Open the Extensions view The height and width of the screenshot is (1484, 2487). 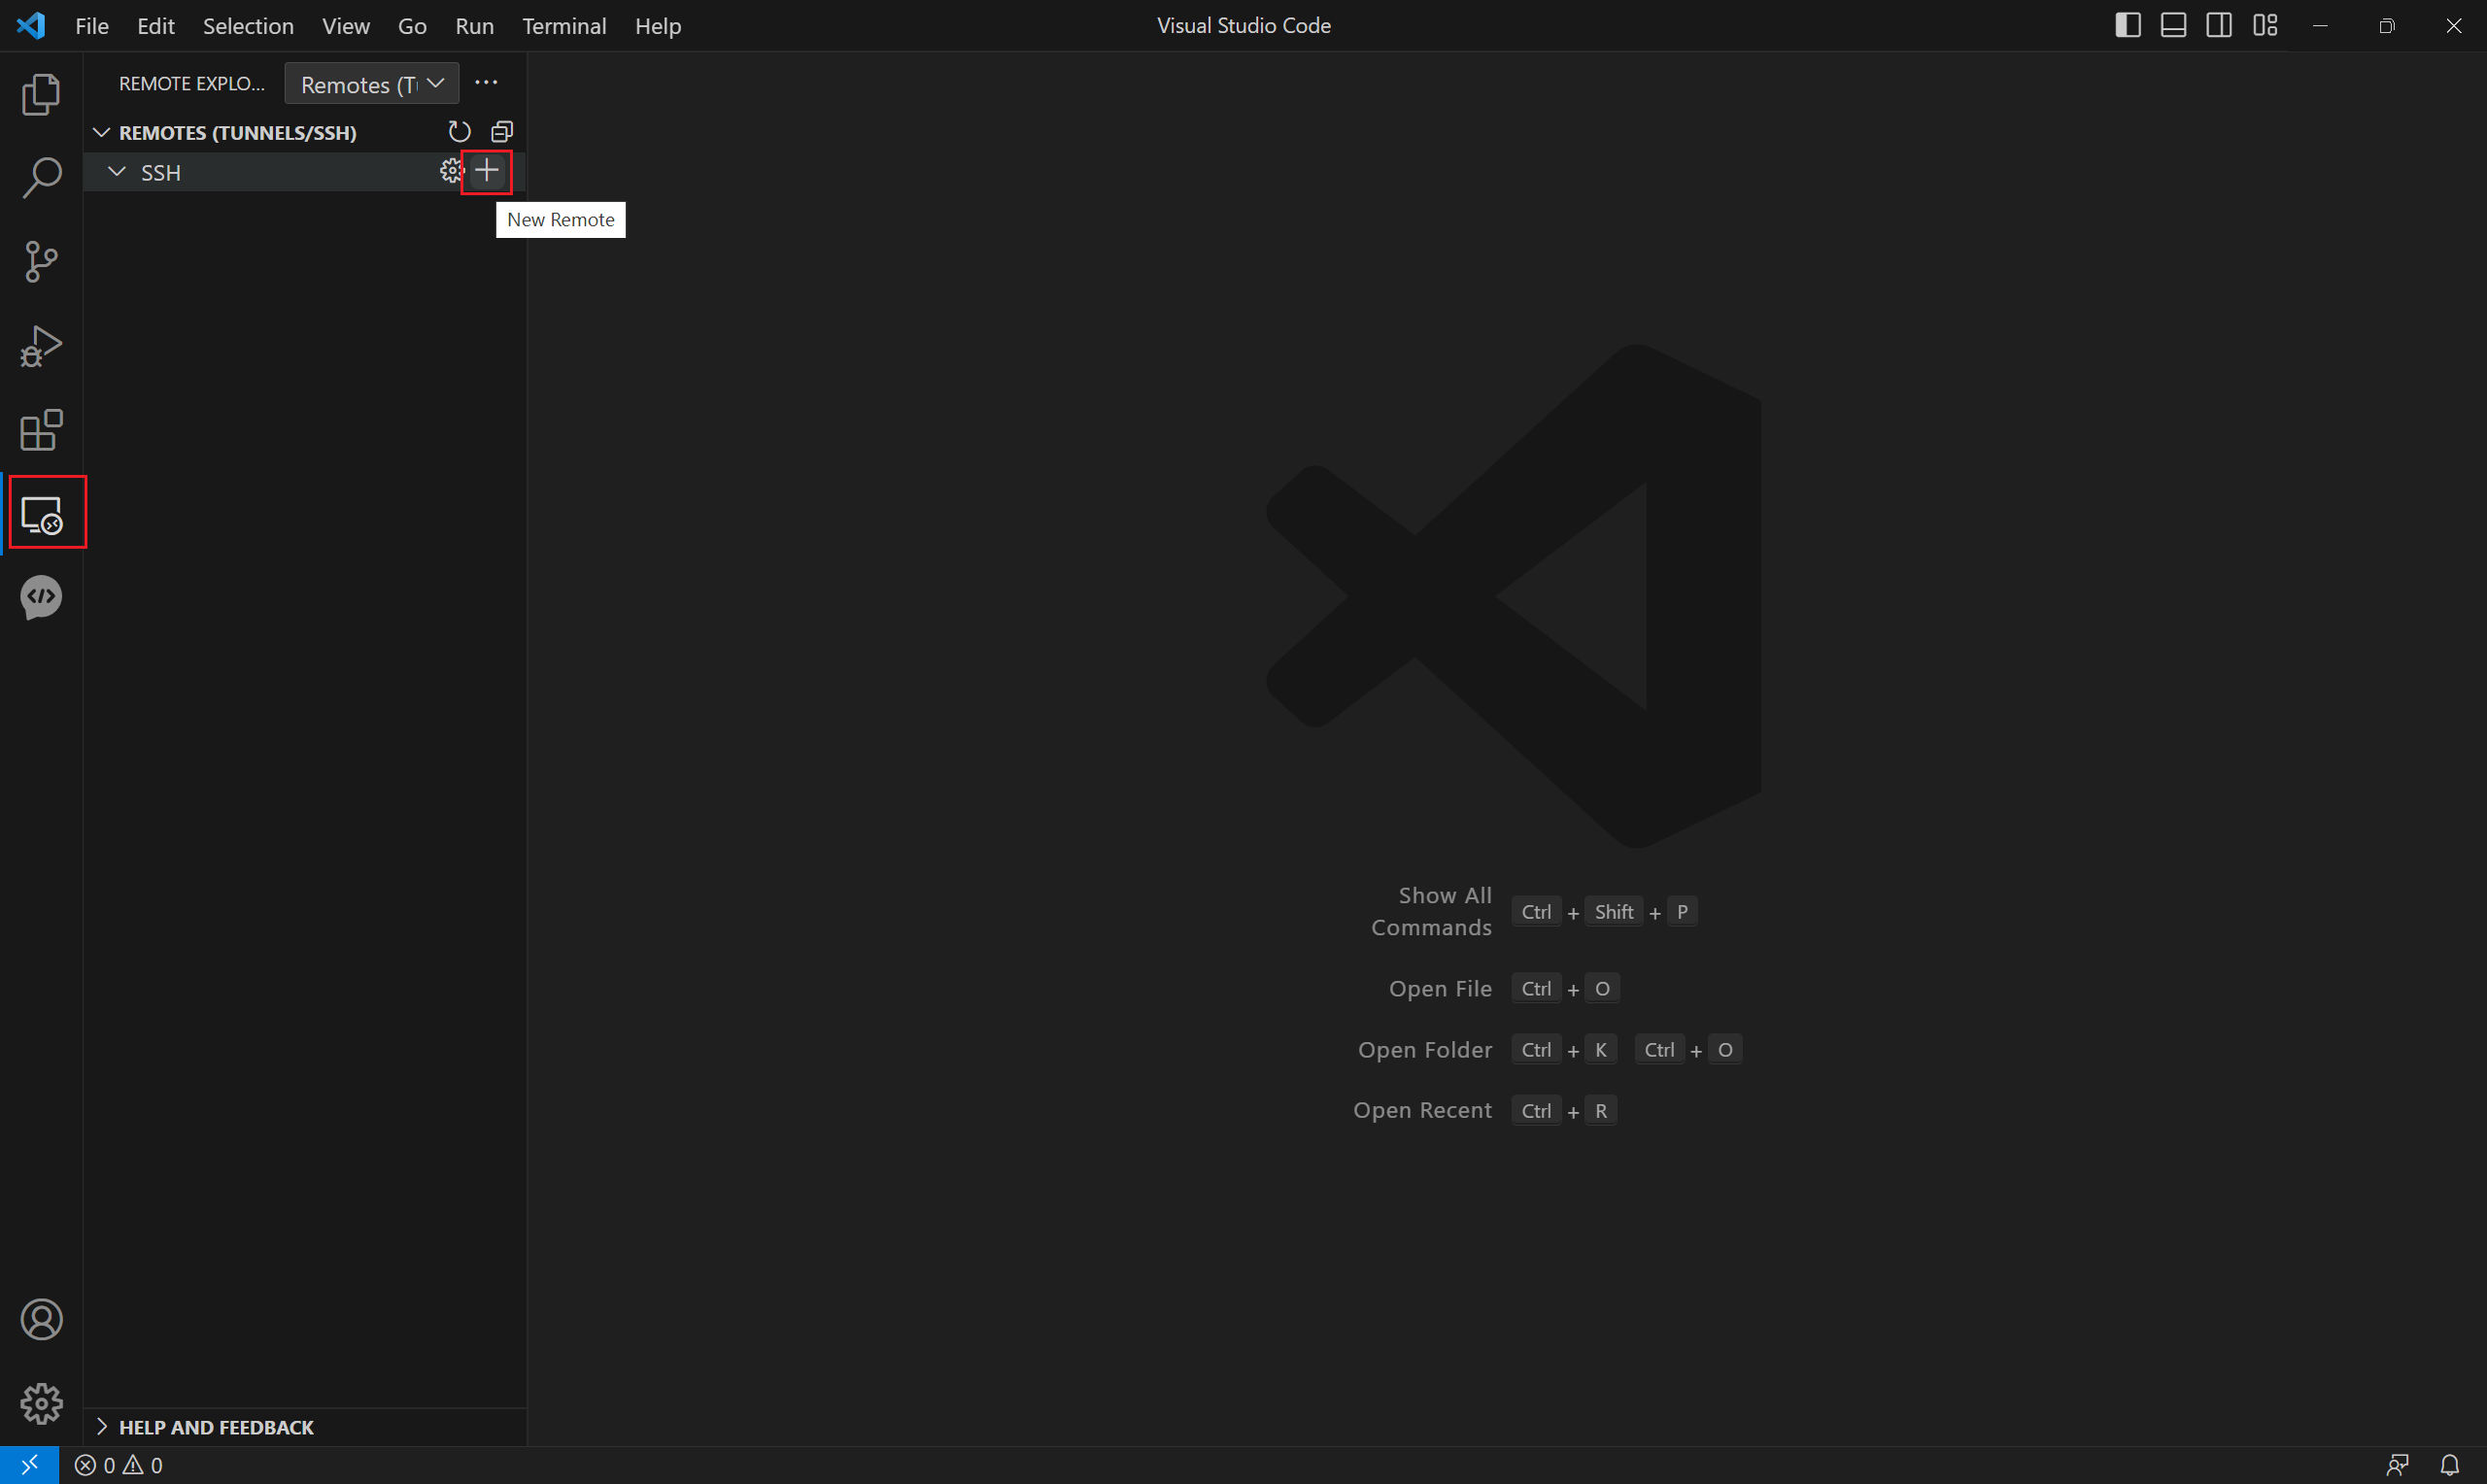click(x=41, y=430)
